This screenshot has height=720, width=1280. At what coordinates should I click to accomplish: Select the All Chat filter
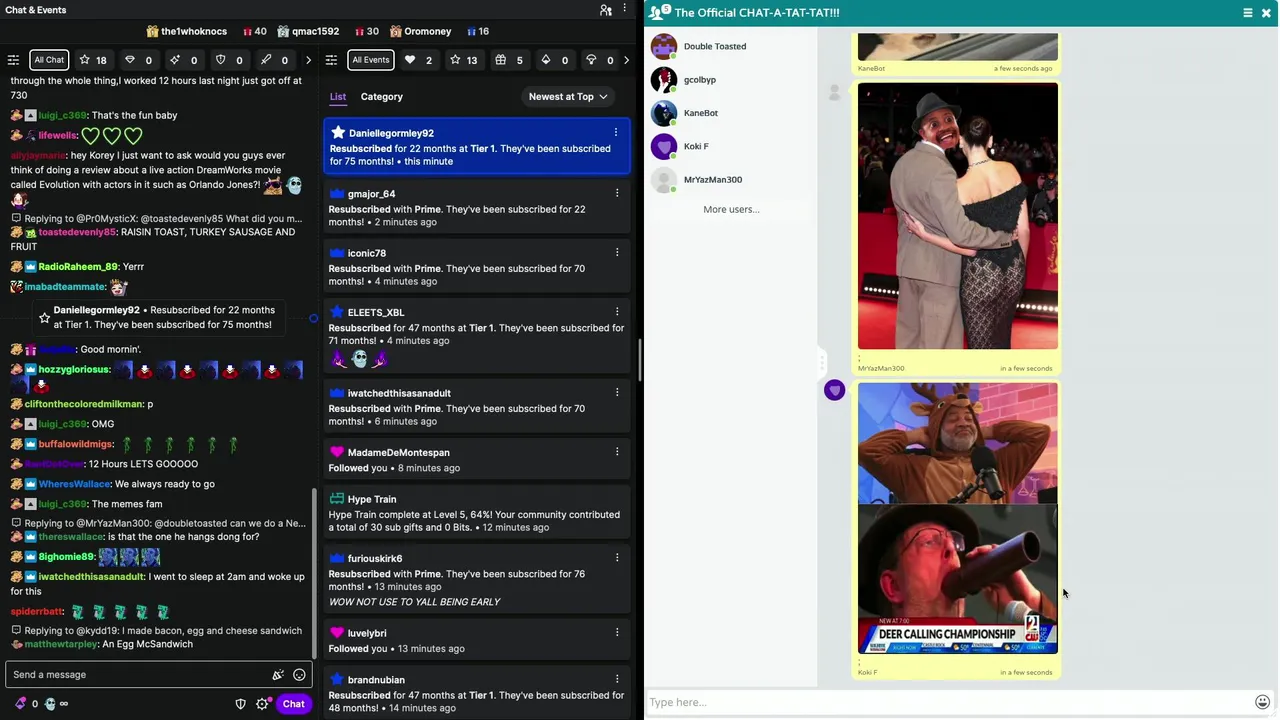[49, 60]
